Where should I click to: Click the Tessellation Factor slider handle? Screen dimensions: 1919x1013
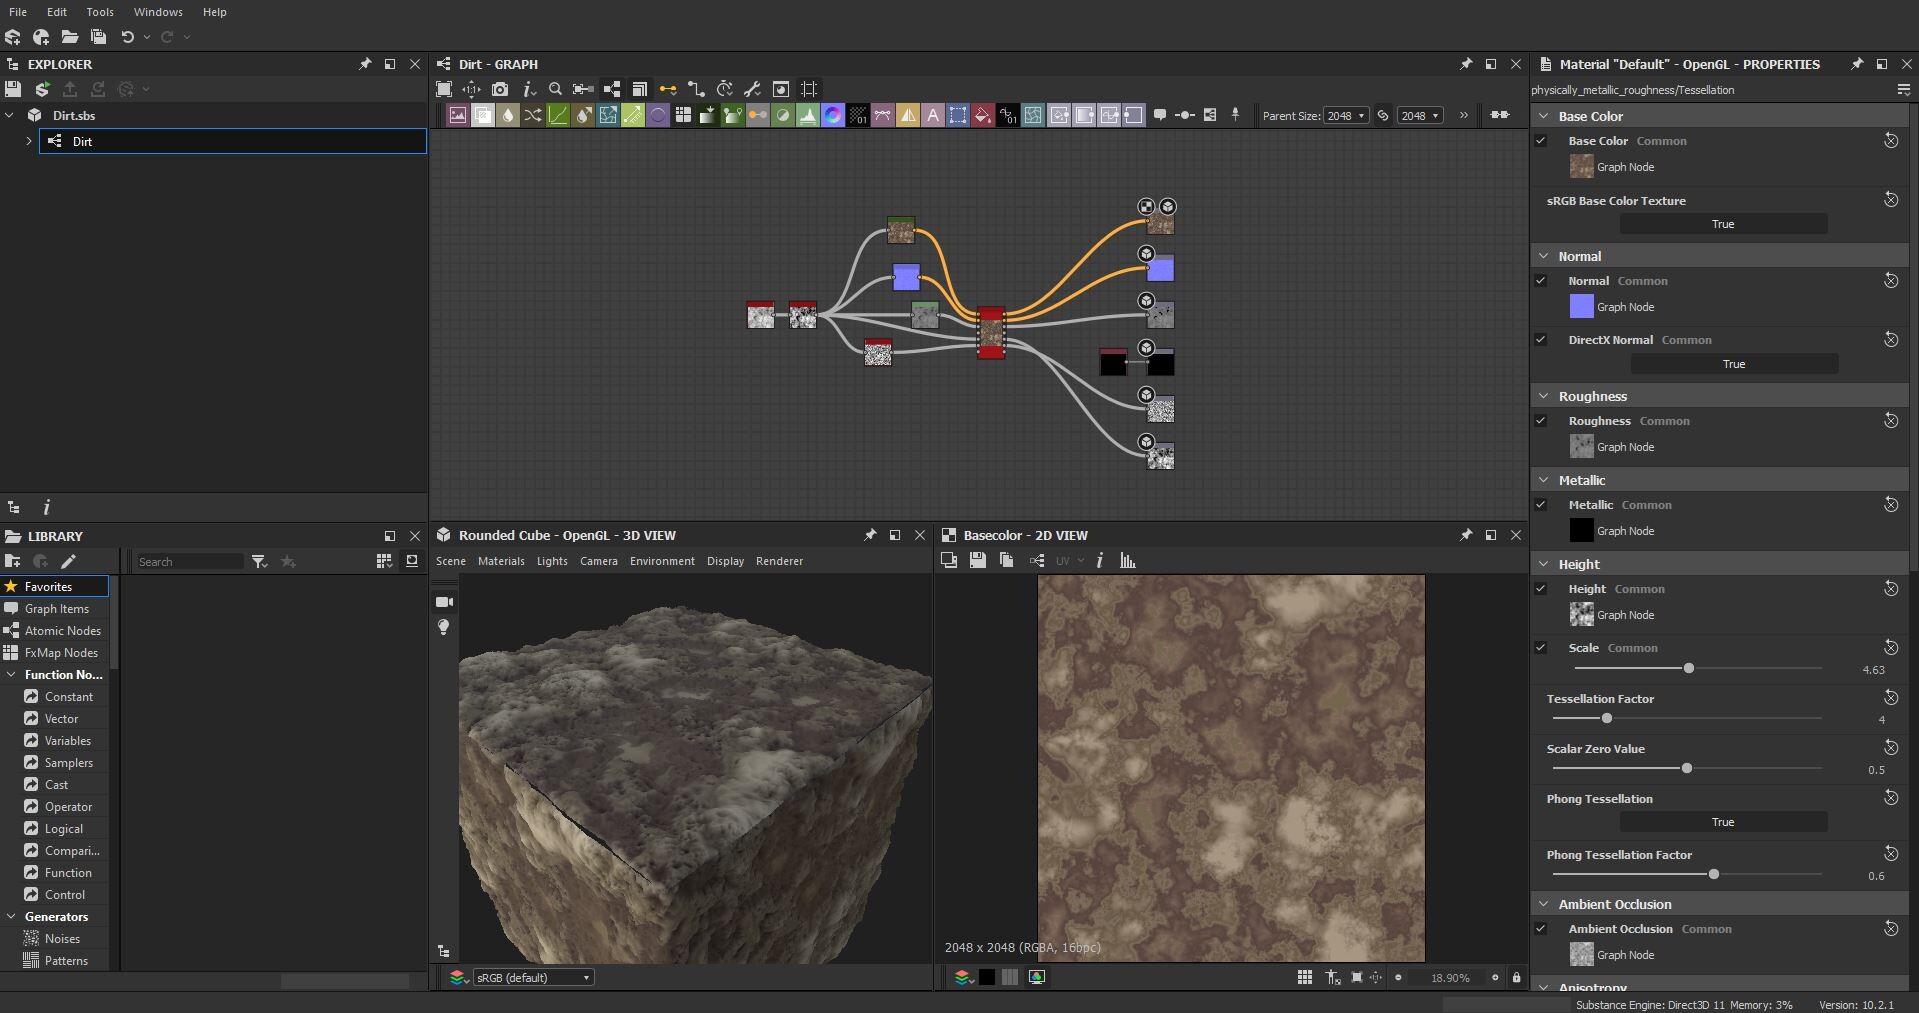tap(1607, 718)
